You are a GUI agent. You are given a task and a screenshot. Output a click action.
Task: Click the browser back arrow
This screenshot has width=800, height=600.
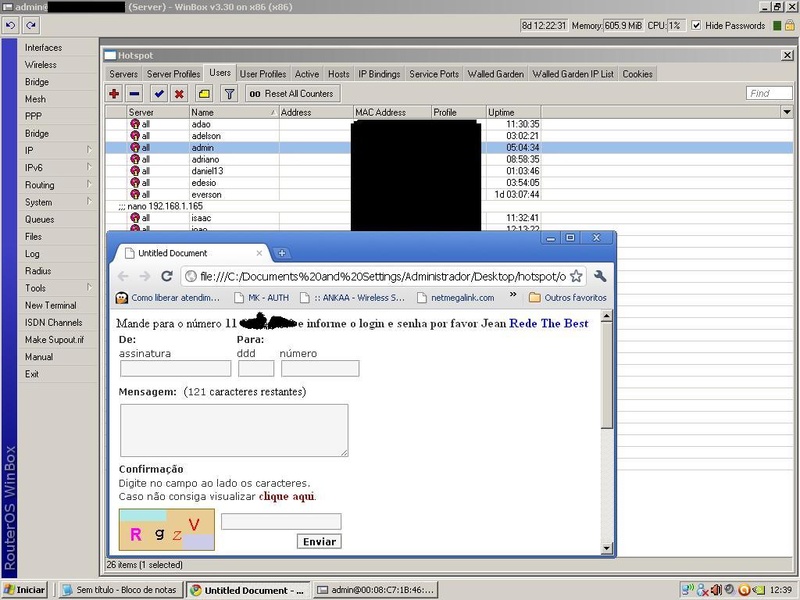123,276
